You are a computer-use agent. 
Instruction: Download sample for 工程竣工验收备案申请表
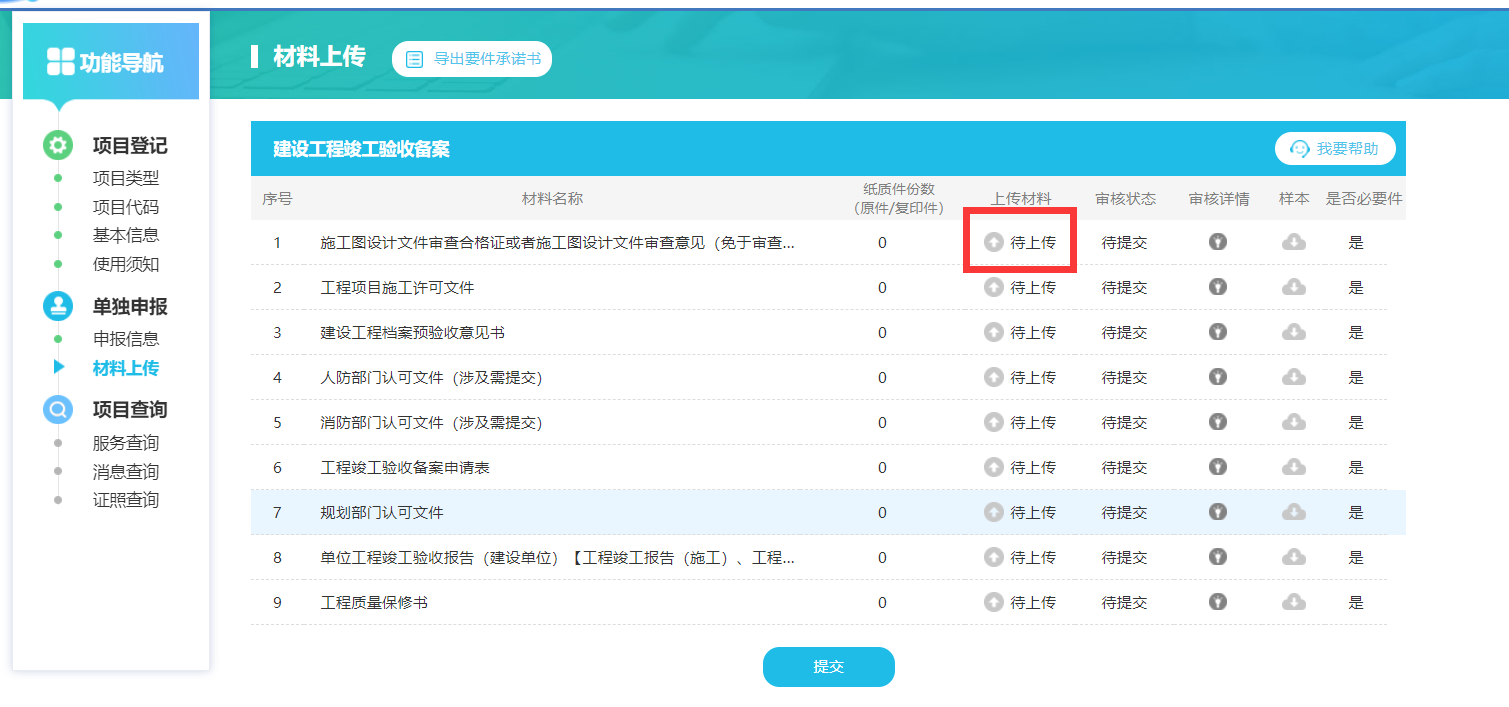click(1293, 467)
